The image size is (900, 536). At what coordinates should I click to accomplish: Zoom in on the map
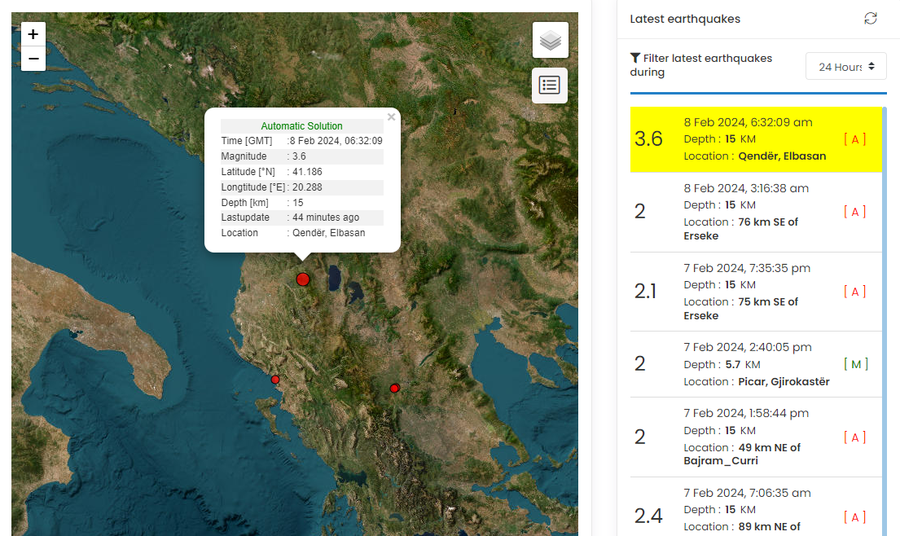point(33,34)
